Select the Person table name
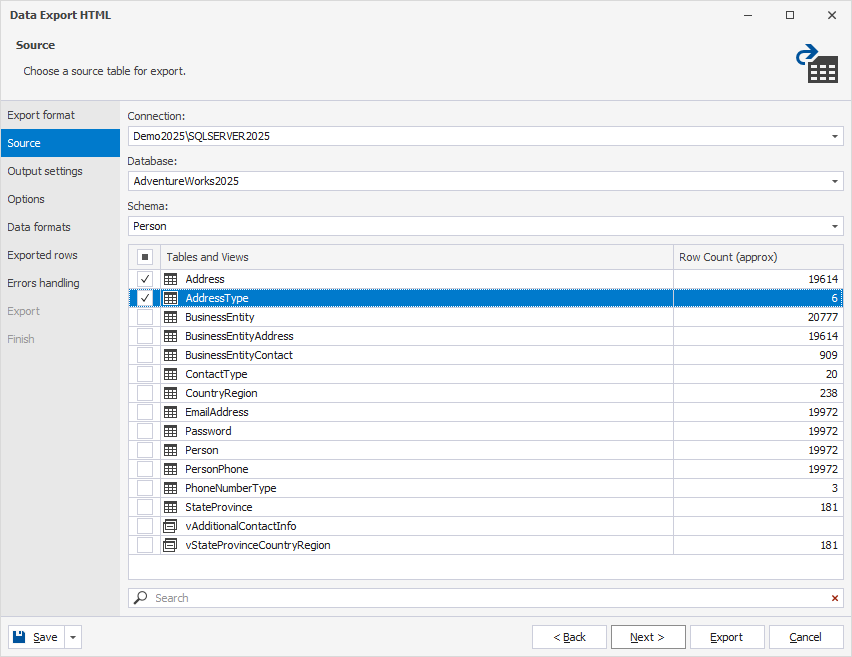Screen dimensions: 852x657 (202, 450)
